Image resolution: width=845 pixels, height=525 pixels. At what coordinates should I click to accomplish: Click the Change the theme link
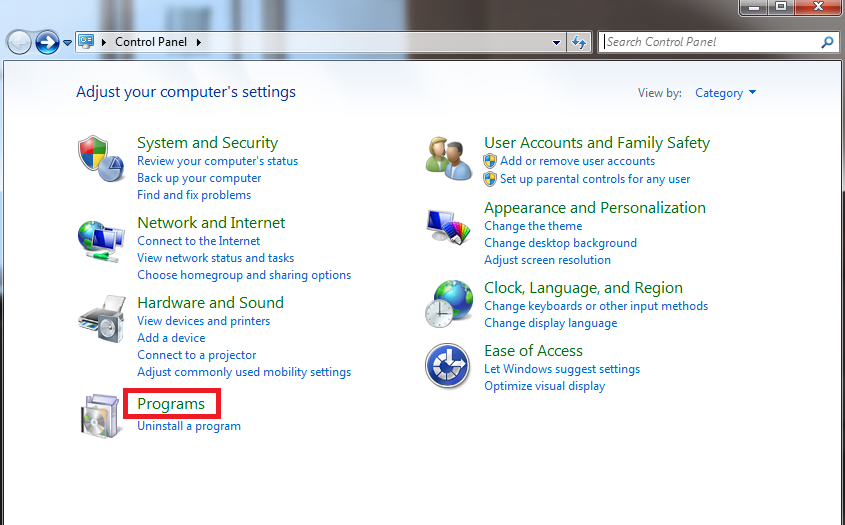533,226
